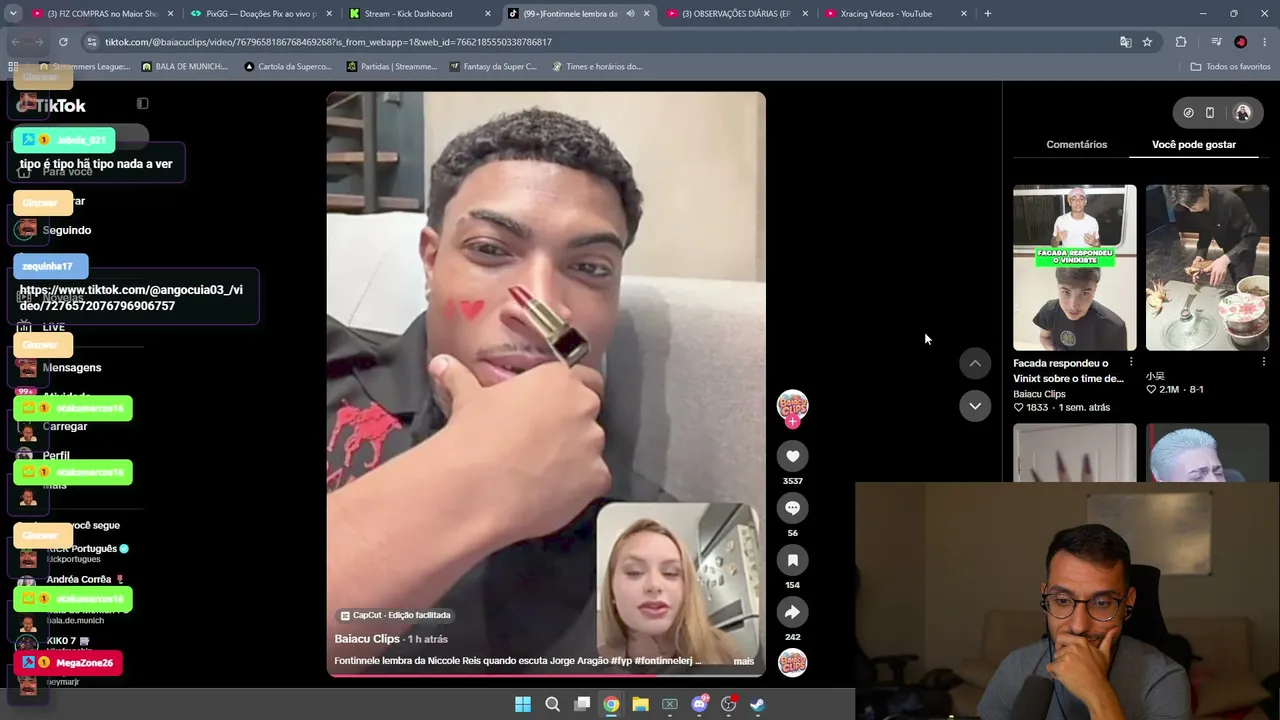Open the Todos os favoritos bookmarks folder

tap(1230, 66)
